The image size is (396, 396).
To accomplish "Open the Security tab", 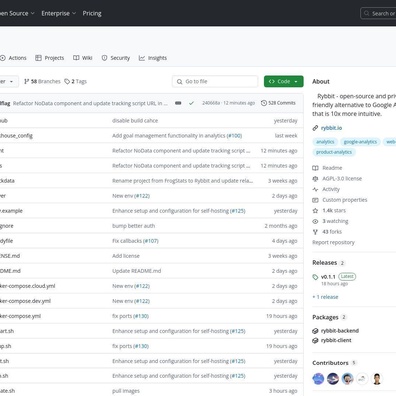I will pyautogui.click(x=116, y=58).
